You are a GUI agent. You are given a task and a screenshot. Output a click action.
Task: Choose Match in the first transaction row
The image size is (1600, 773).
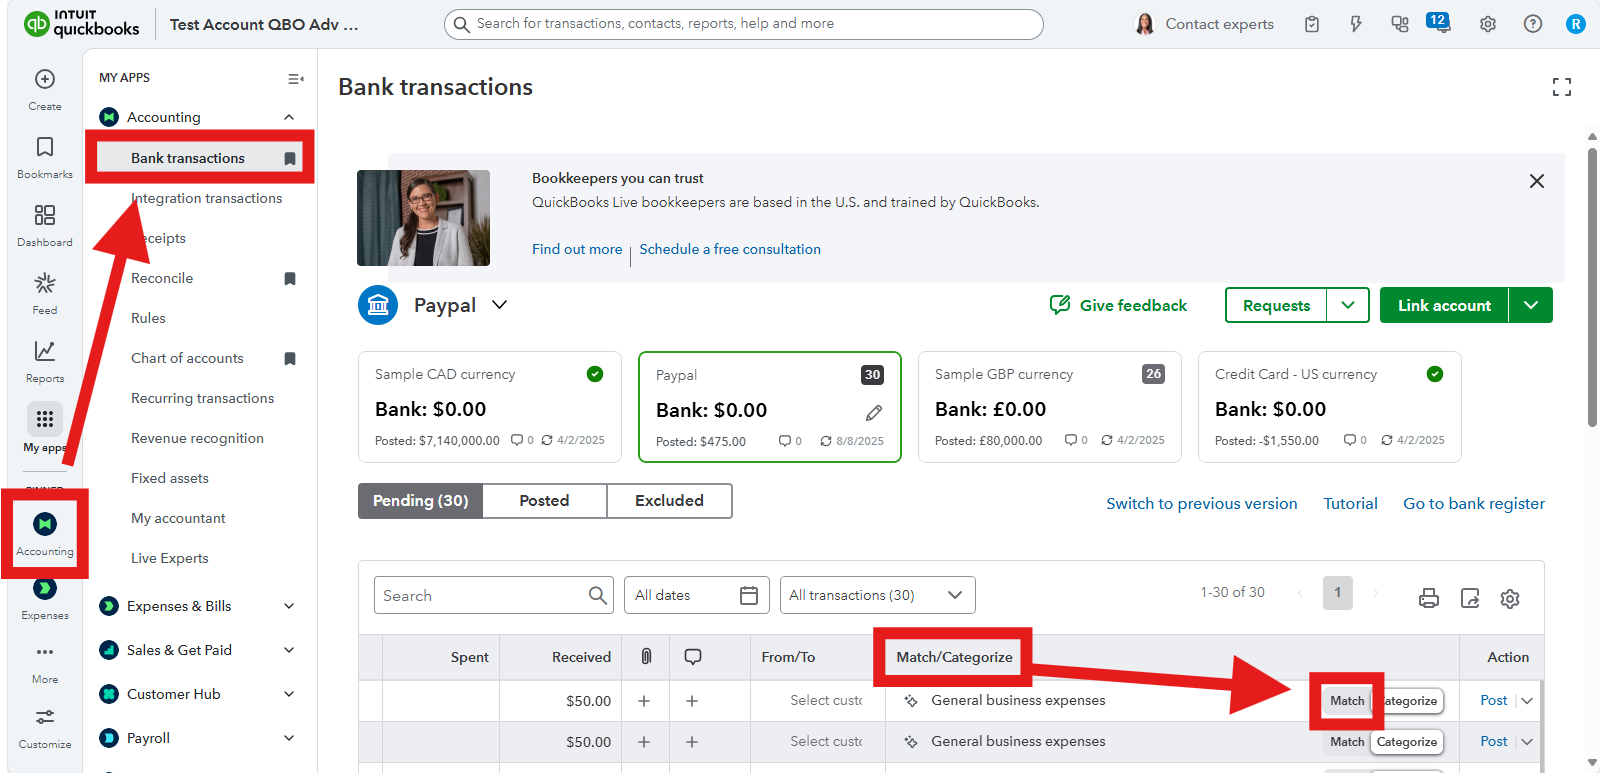pos(1346,701)
